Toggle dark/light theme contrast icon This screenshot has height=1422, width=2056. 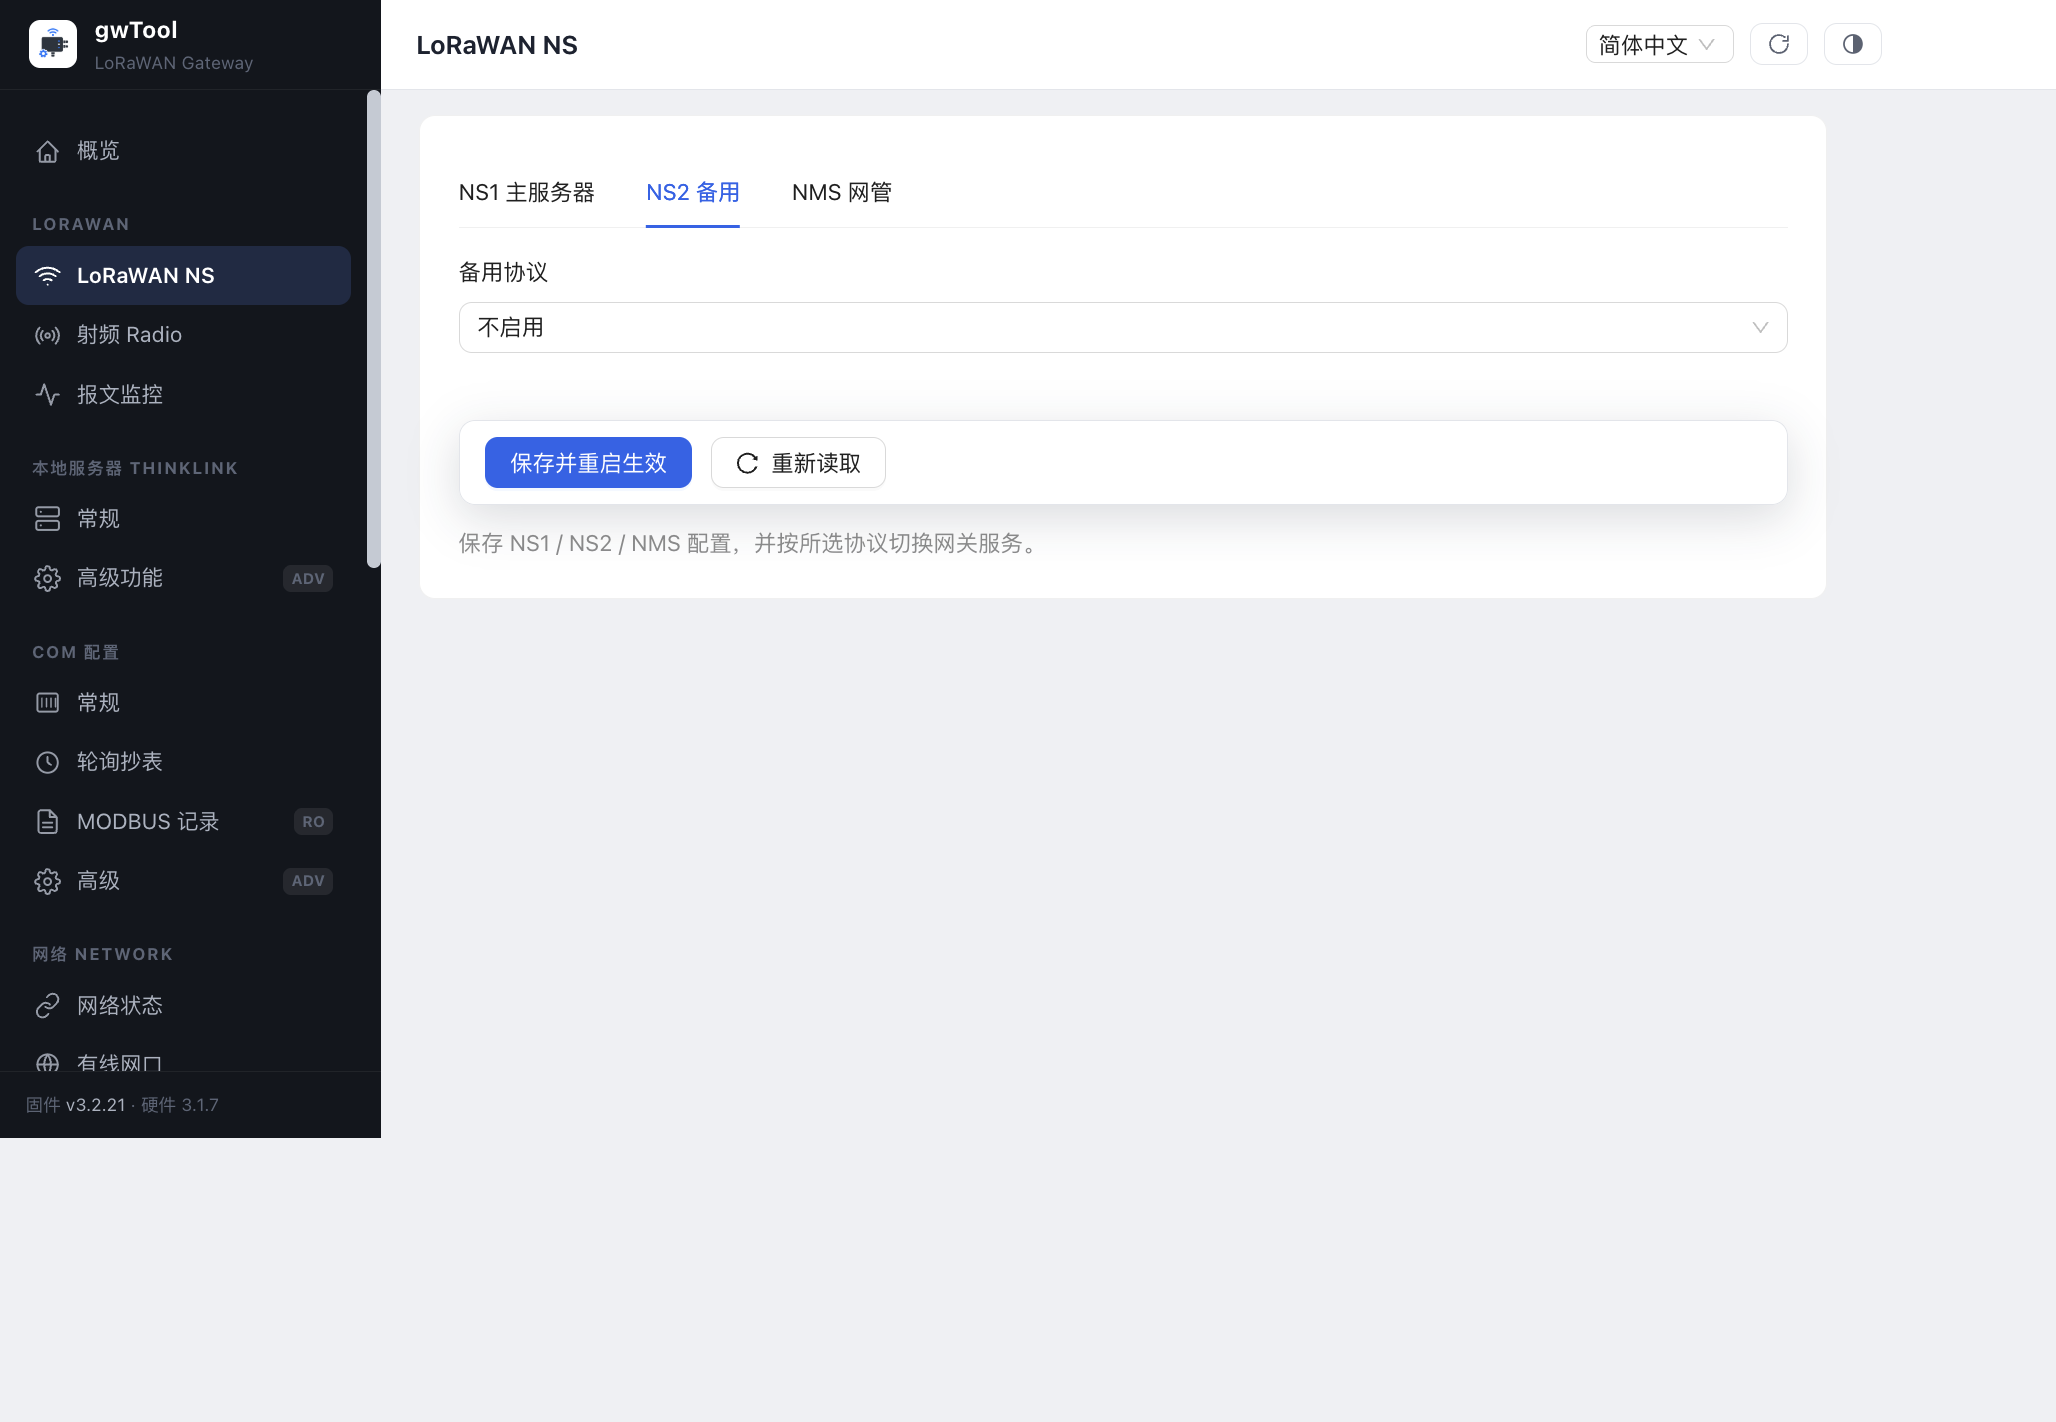click(1853, 44)
